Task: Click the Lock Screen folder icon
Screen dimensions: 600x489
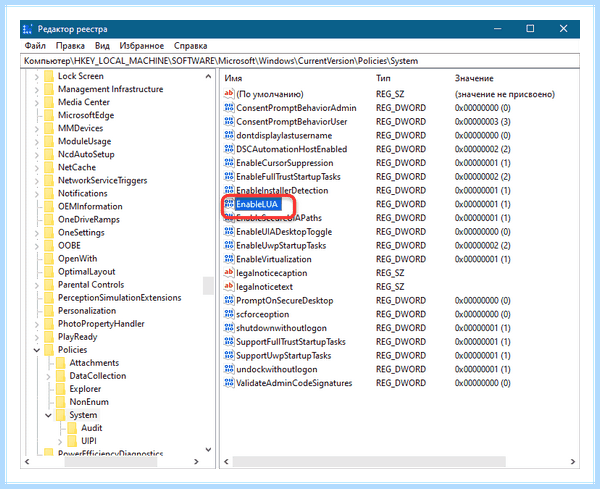Action: 49,76
